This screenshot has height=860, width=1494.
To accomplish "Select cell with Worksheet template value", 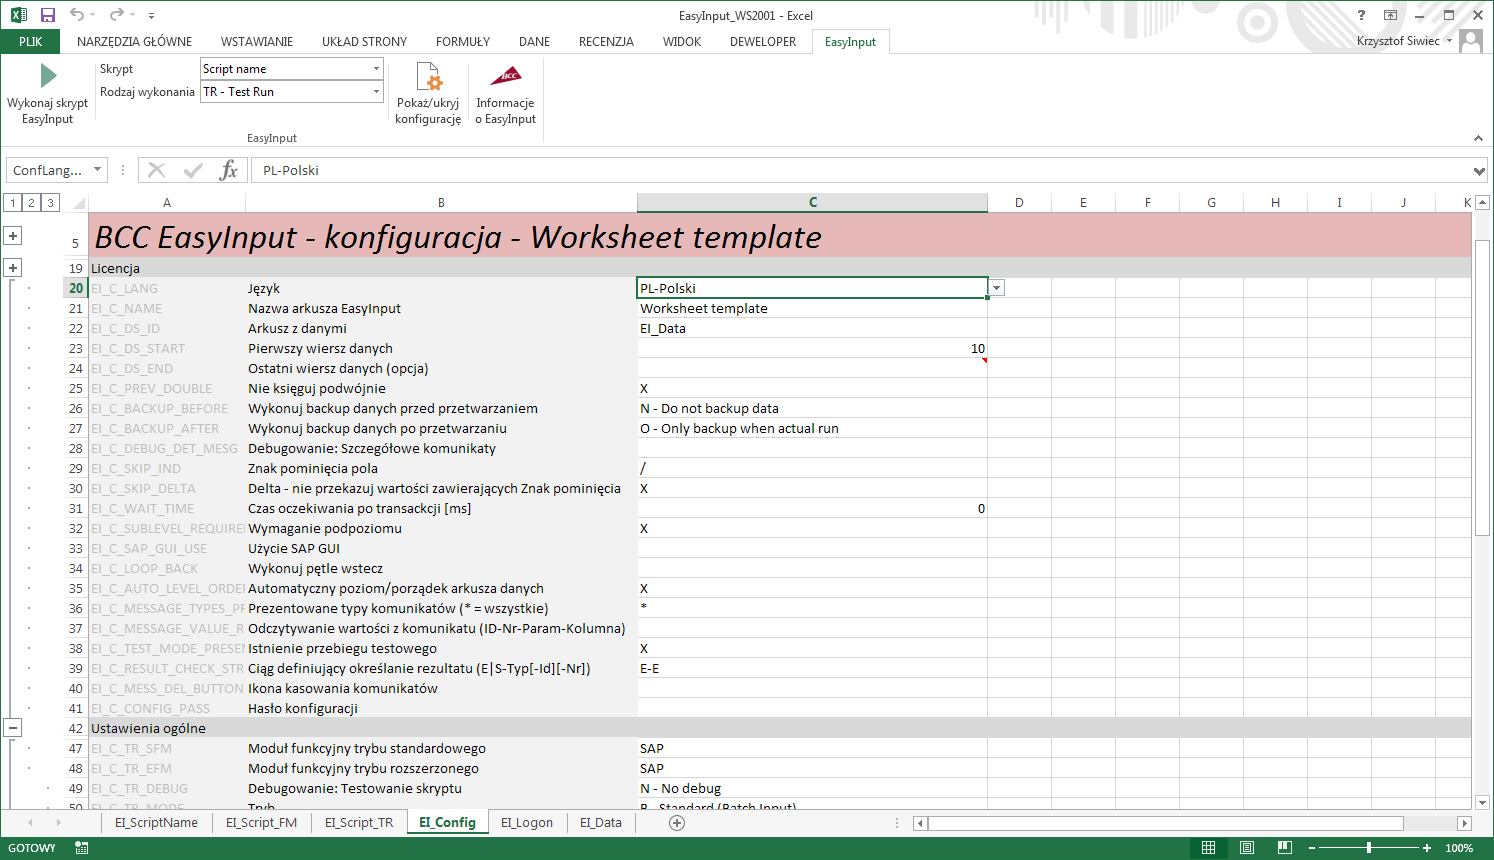I will pyautogui.click(x=812, y=308).
